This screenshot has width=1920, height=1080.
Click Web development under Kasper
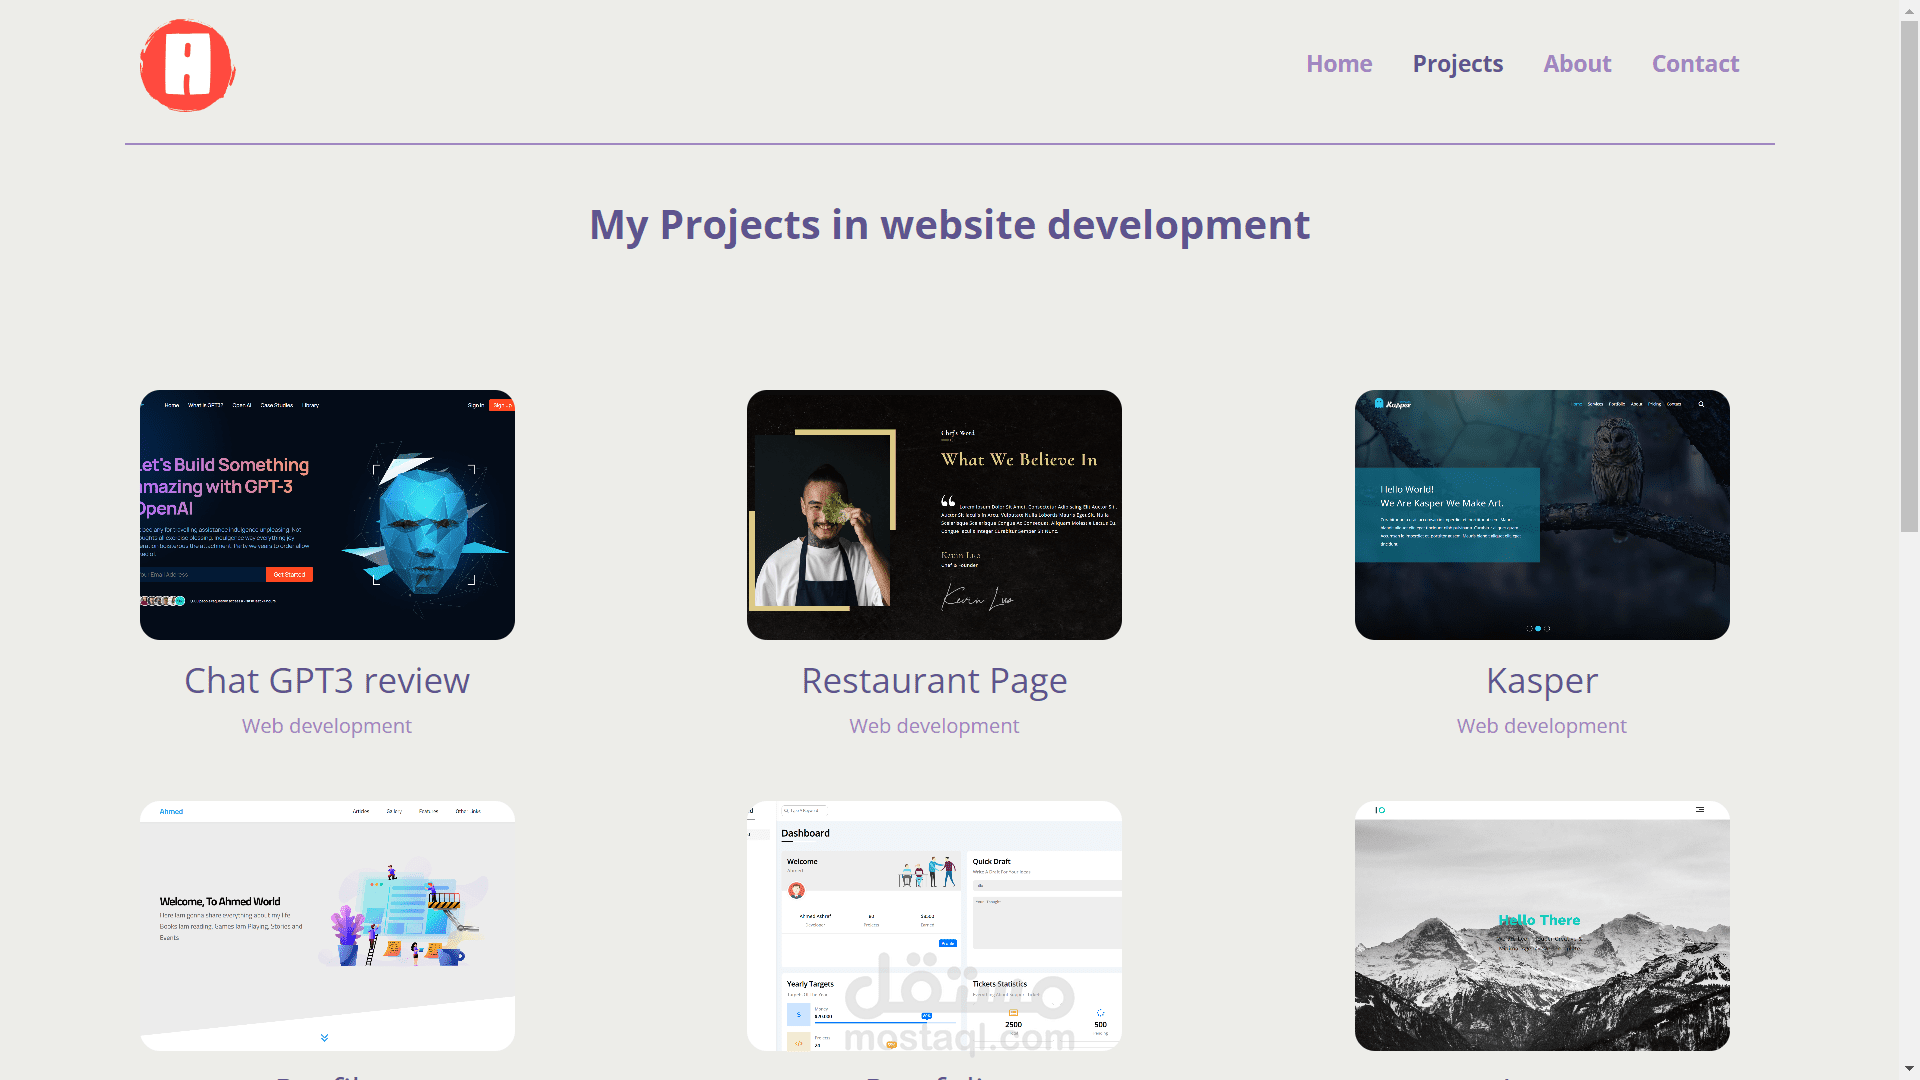pos(1541,726)
